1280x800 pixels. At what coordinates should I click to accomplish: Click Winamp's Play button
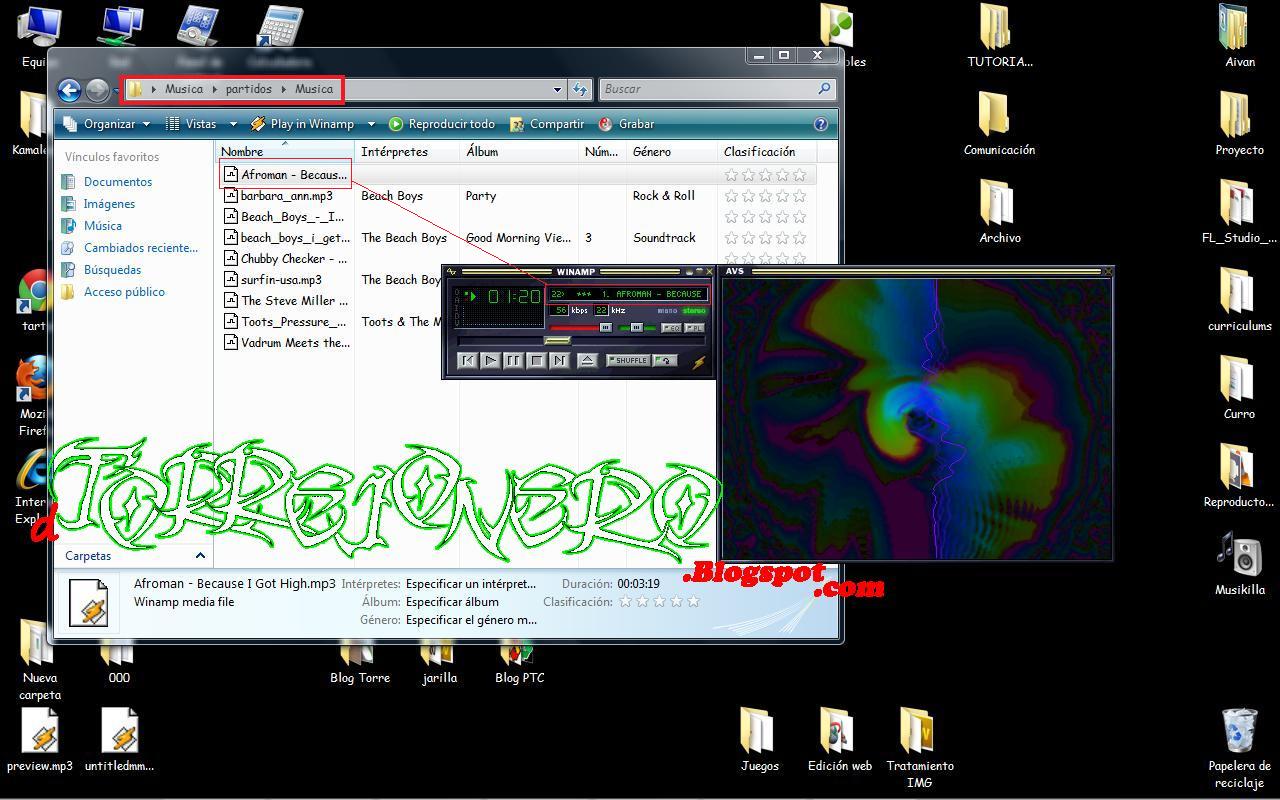click(x=490, y=361)
